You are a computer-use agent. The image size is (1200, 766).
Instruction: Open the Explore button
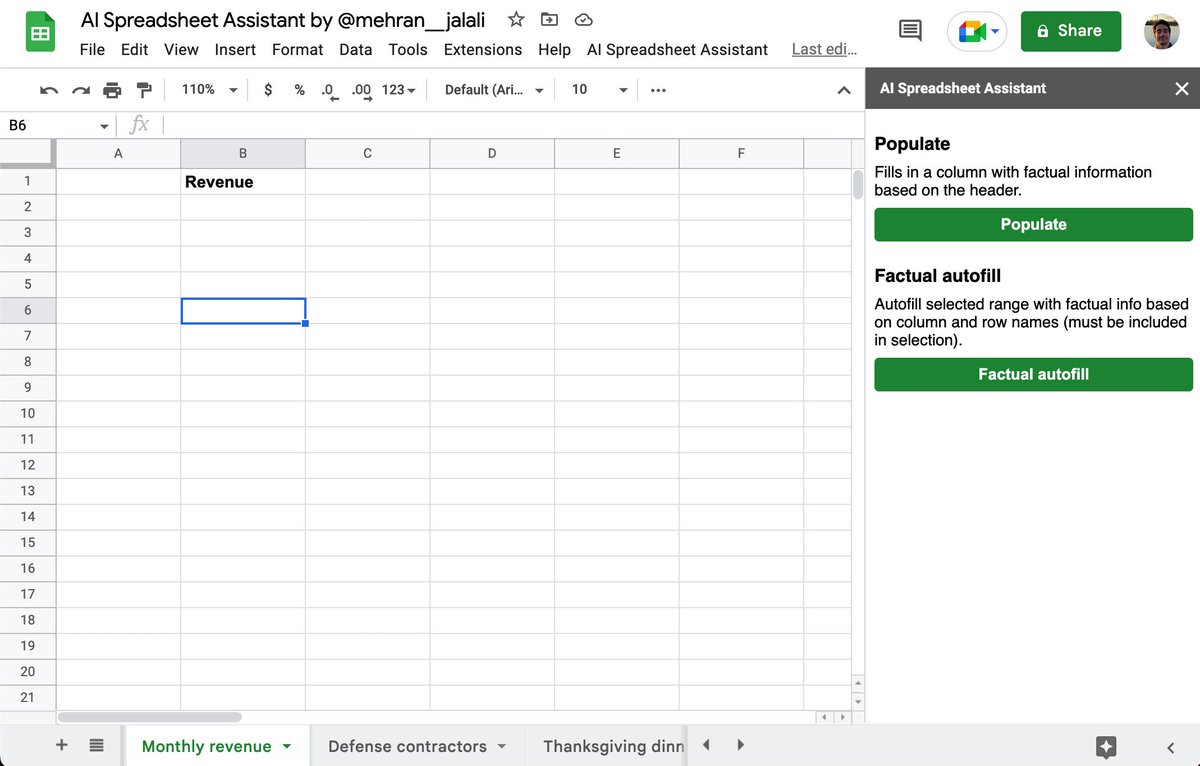(1105, 746)
